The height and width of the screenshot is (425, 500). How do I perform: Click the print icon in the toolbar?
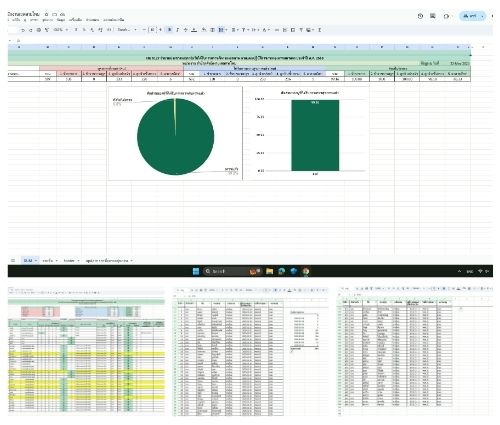click(x=39, y=30)
